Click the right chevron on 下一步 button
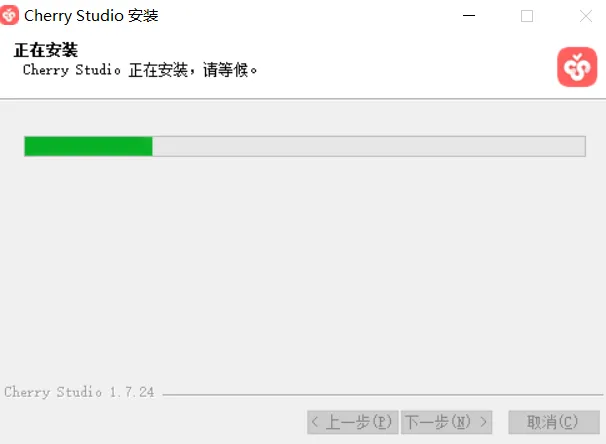606x444 pixels. 483,422
